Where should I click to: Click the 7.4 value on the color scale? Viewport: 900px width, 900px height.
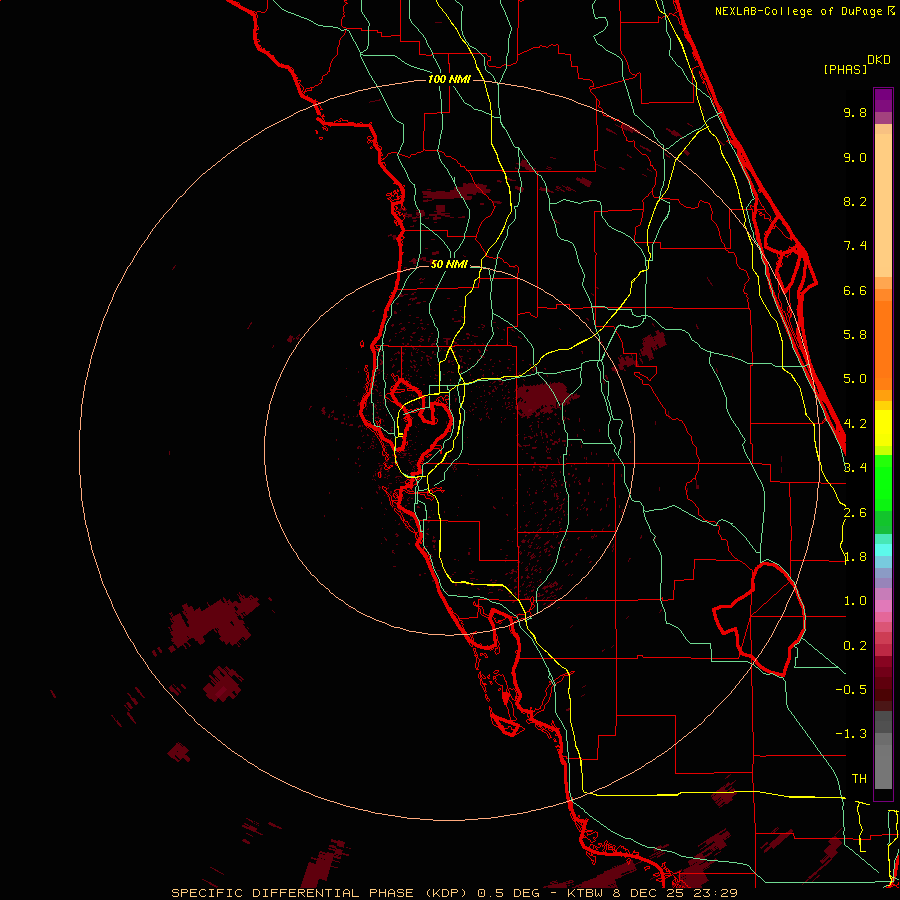tap(855, 246)
